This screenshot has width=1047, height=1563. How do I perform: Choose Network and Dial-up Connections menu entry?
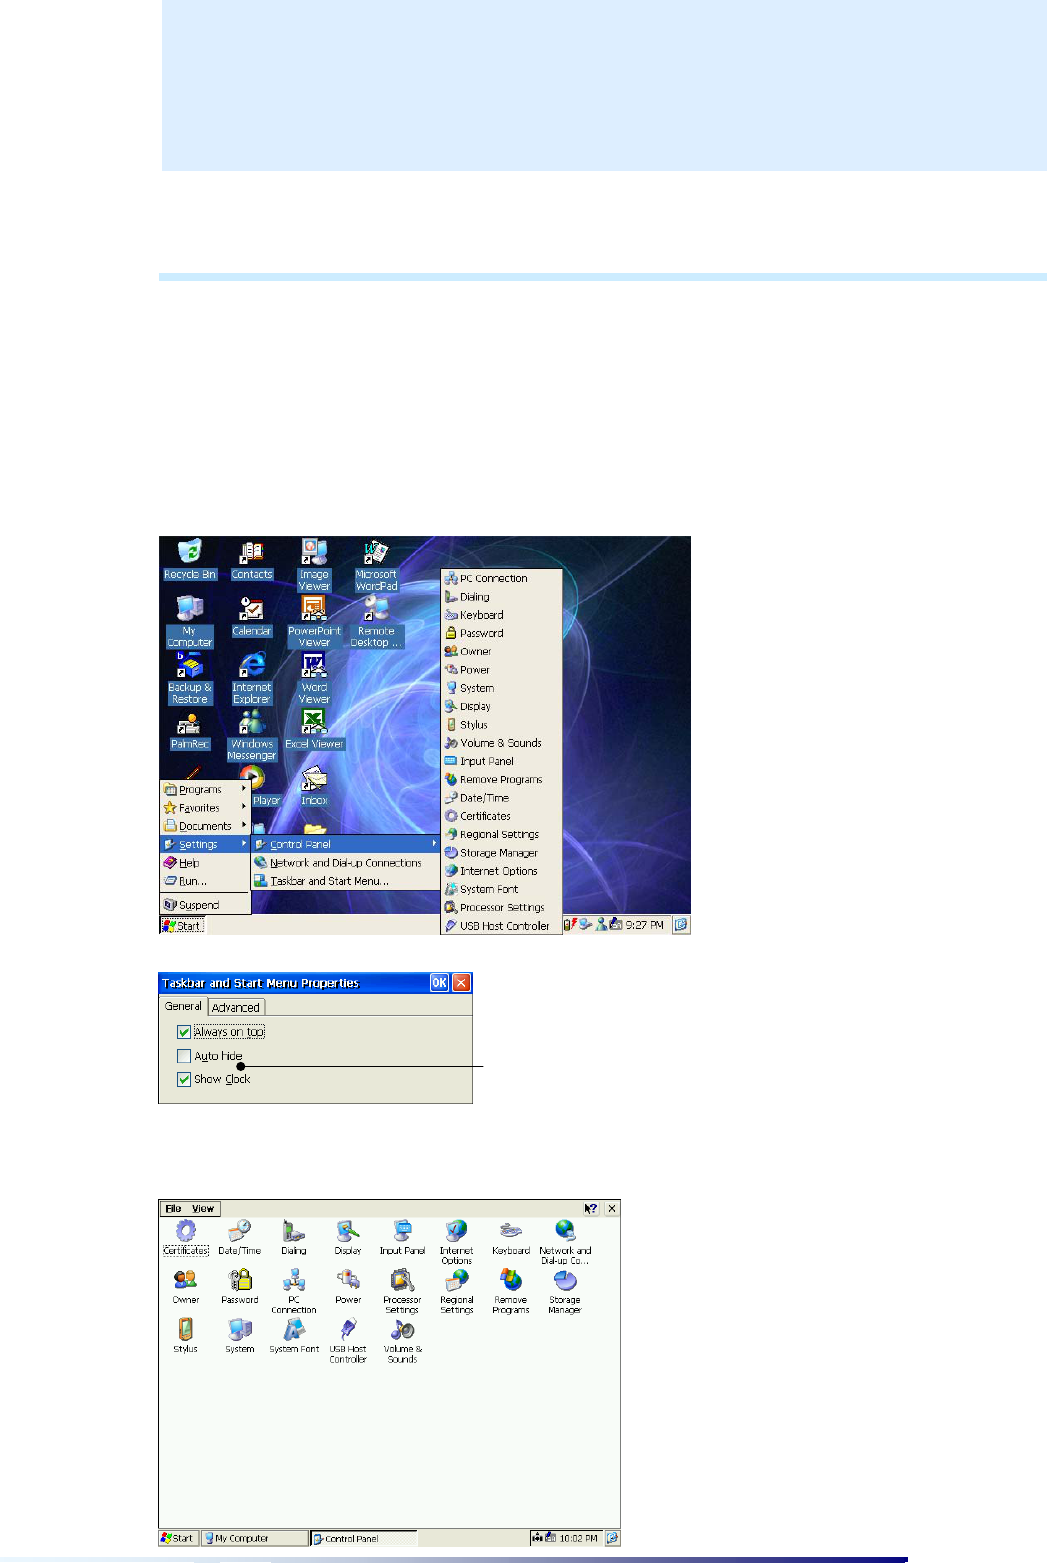click(x=346, y=863)
